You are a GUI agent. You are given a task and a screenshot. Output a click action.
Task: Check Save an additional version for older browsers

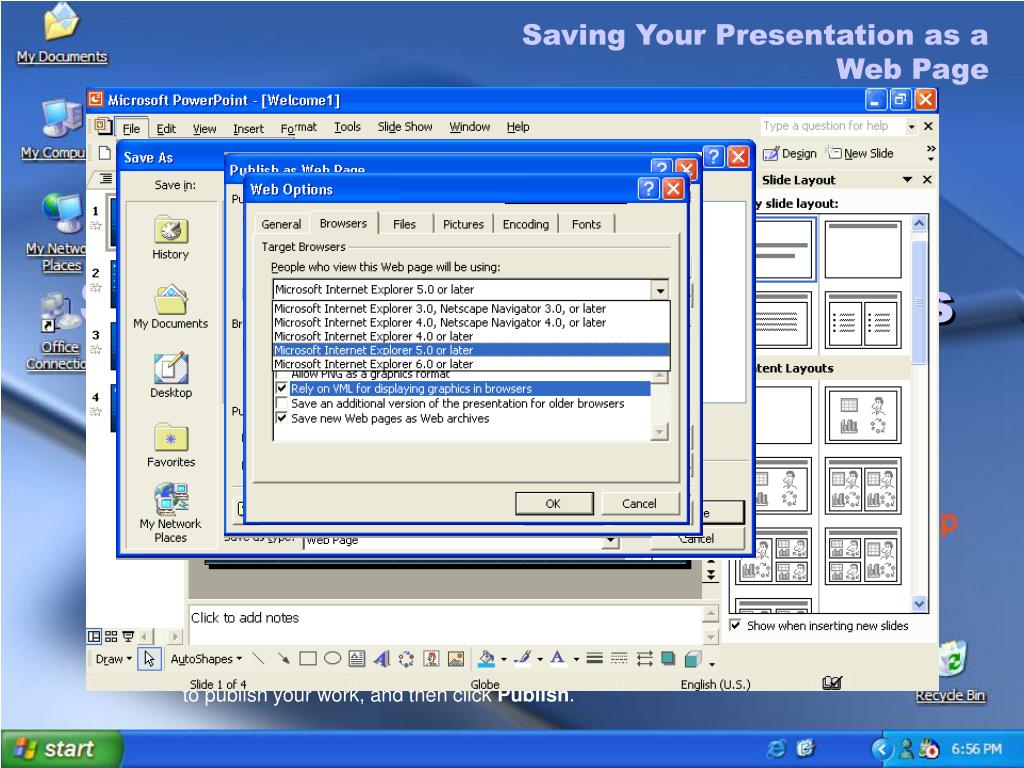coord(281,404)
